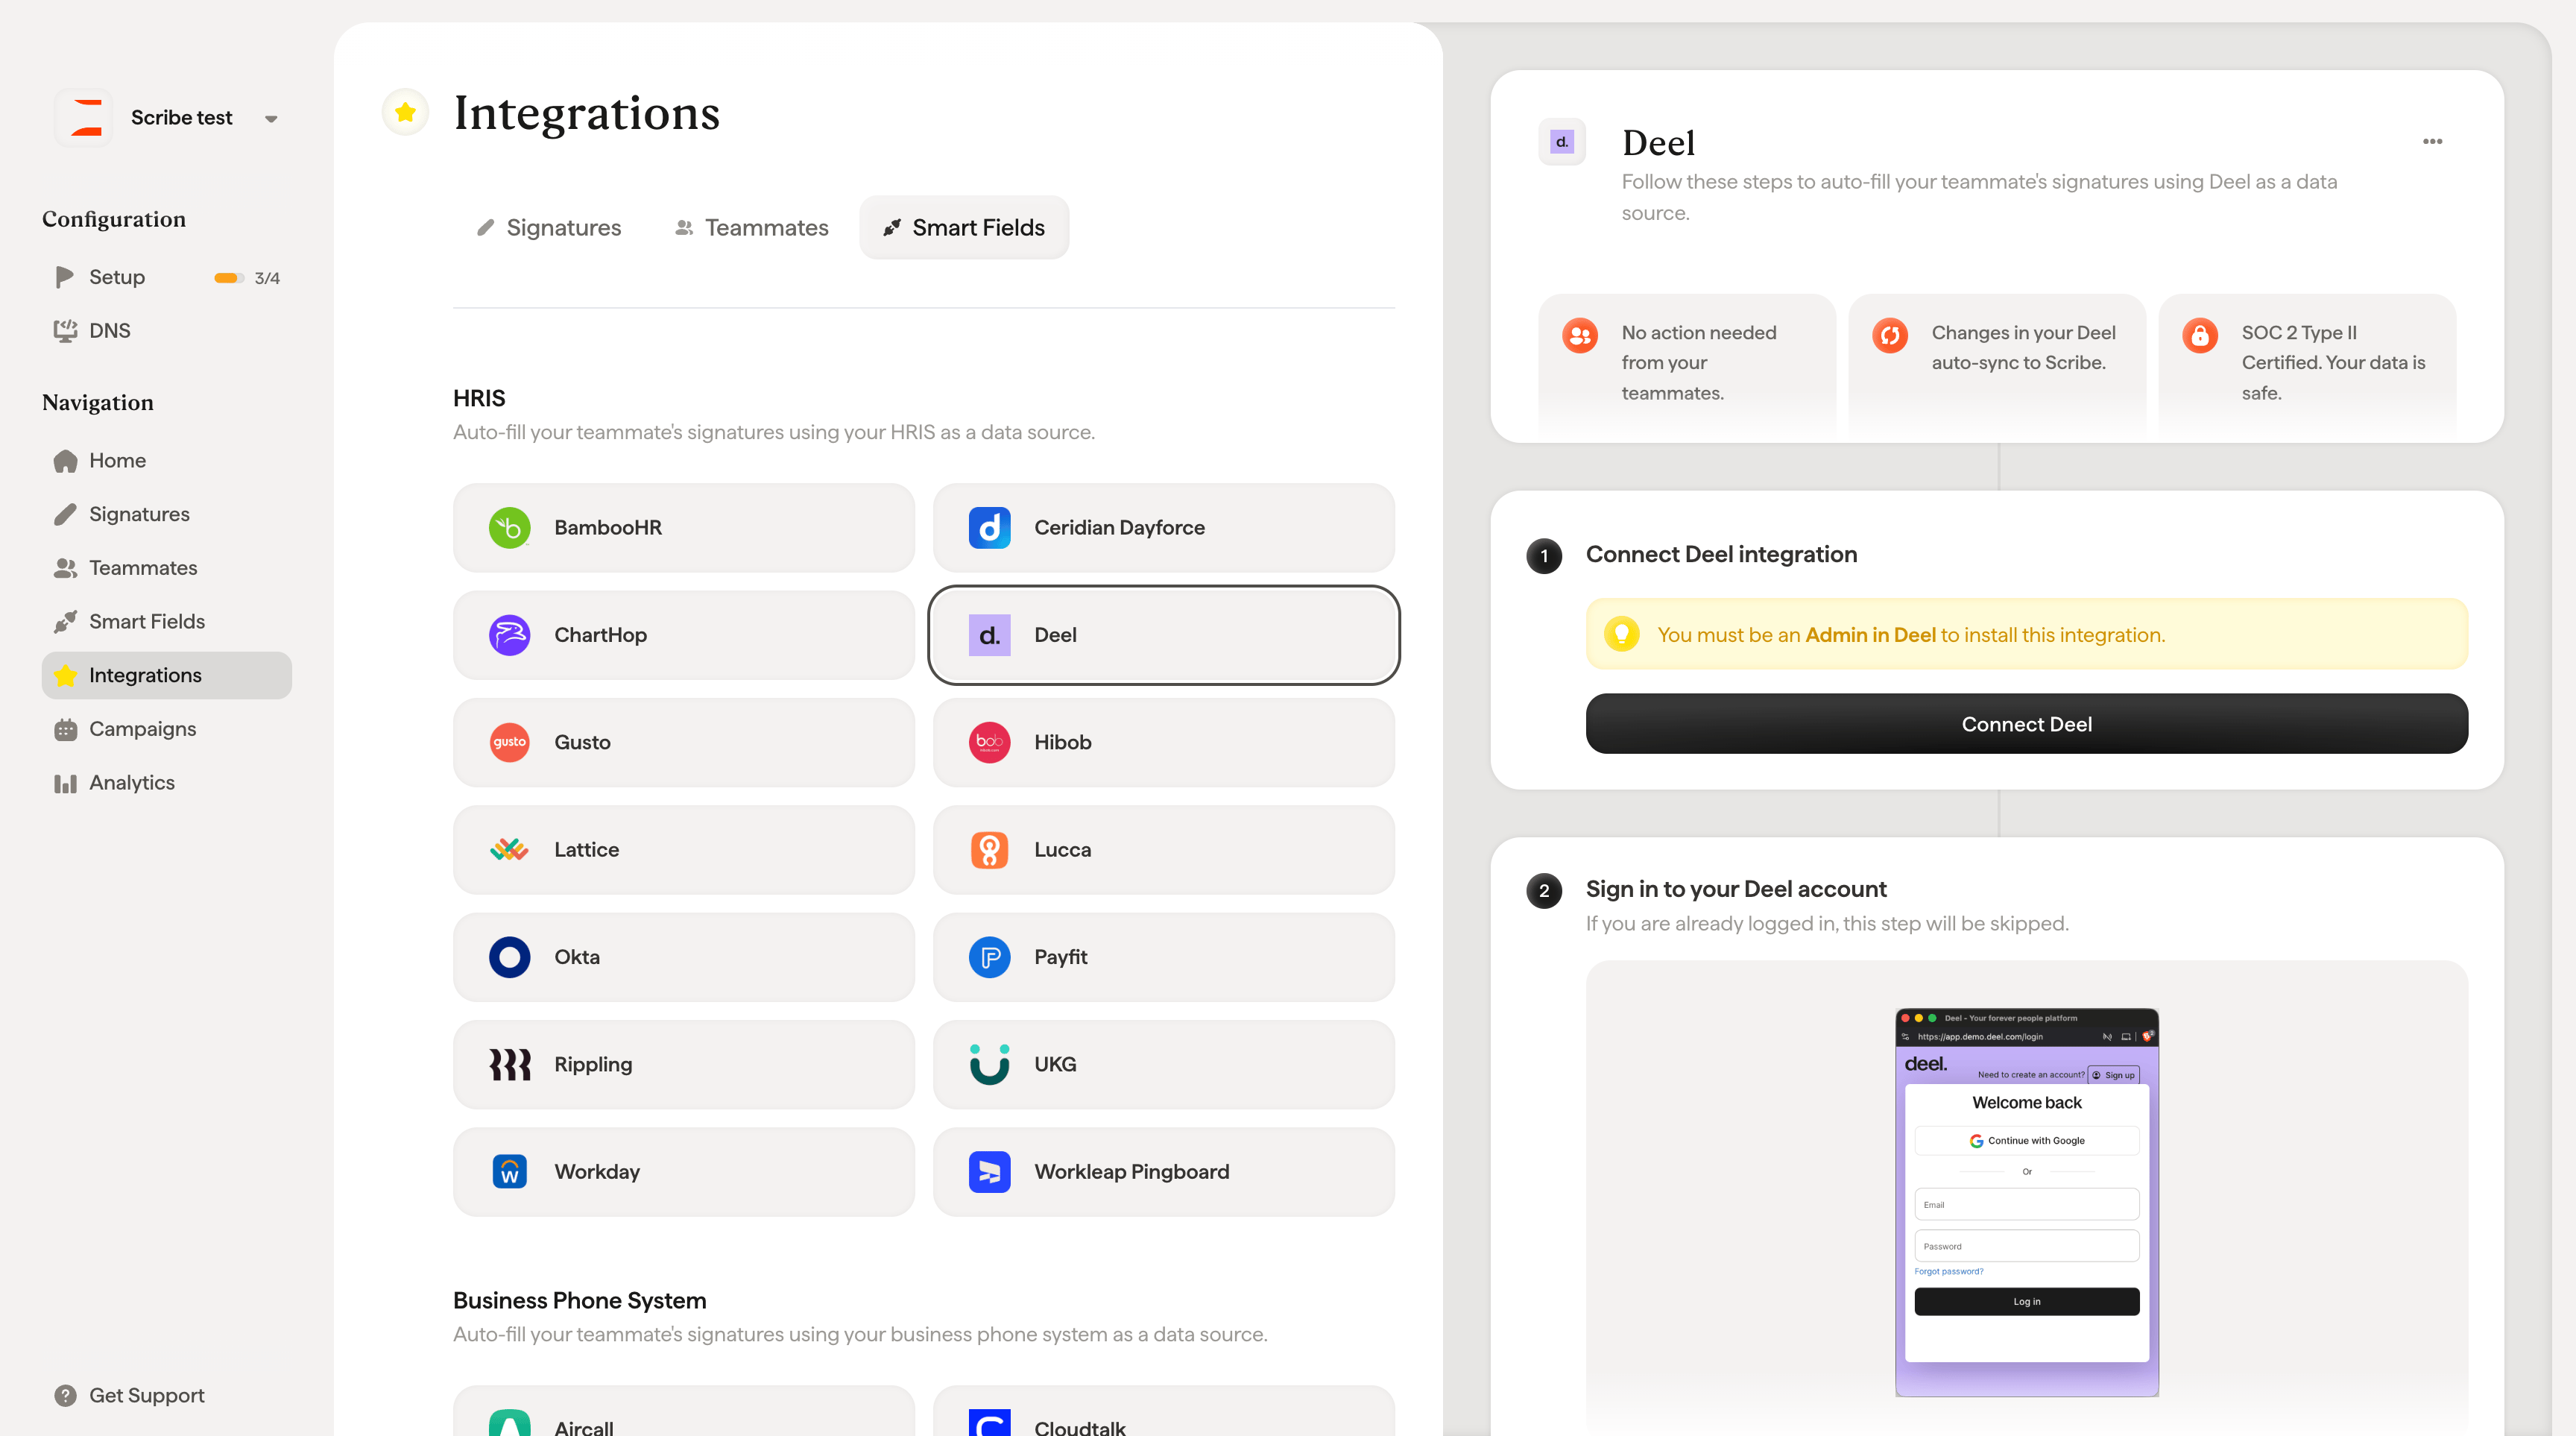Switch to the Teammates tab
Image resolution: width=2576 pixels, height=1436 pixels.
click(752, 227)
